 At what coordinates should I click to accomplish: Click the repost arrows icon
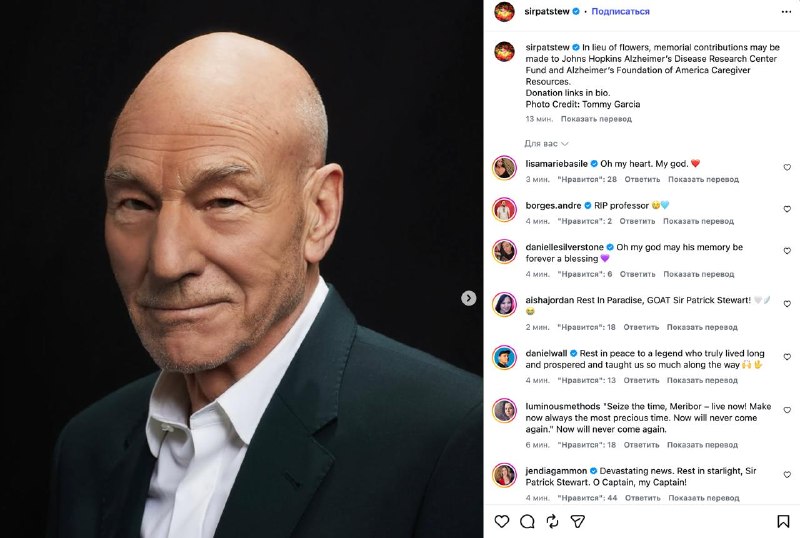coord(552,521)
